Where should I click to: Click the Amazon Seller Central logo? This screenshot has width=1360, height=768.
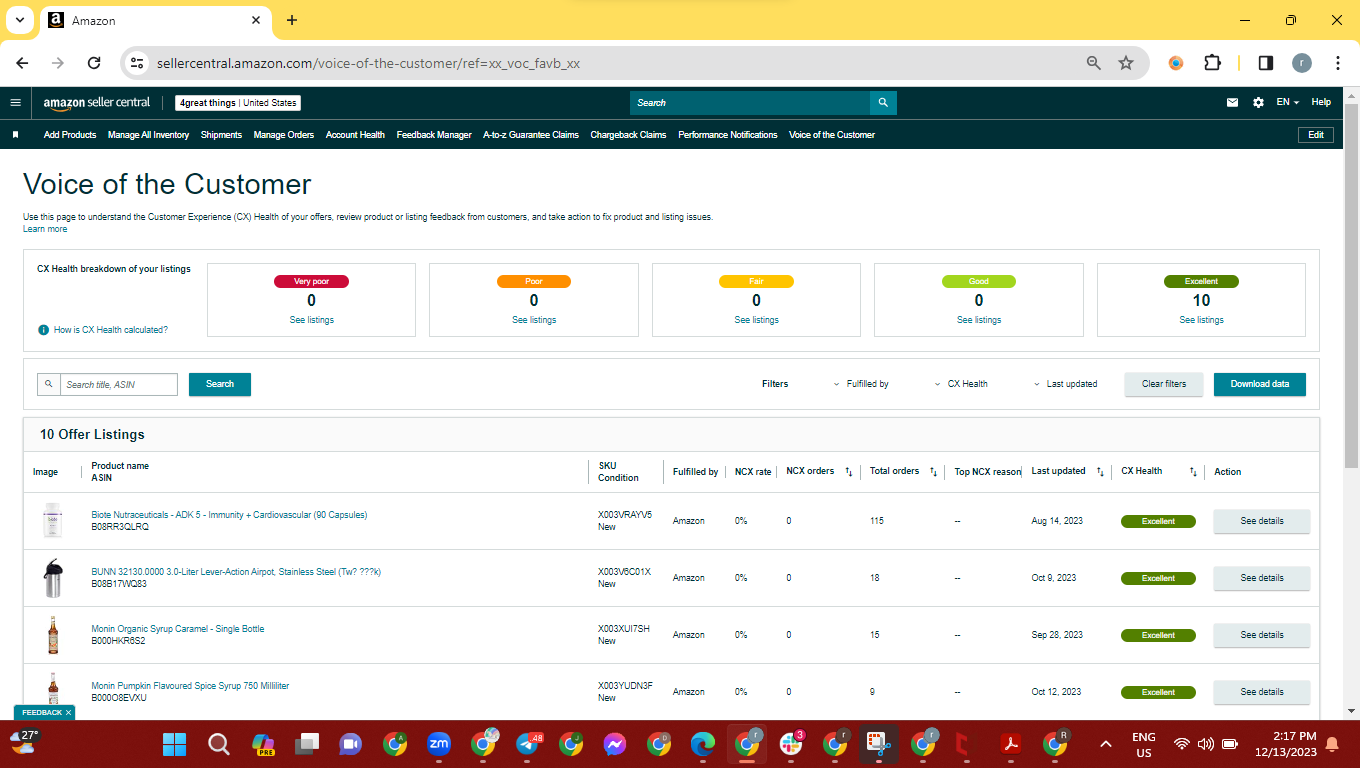click(x=97, y=102)
